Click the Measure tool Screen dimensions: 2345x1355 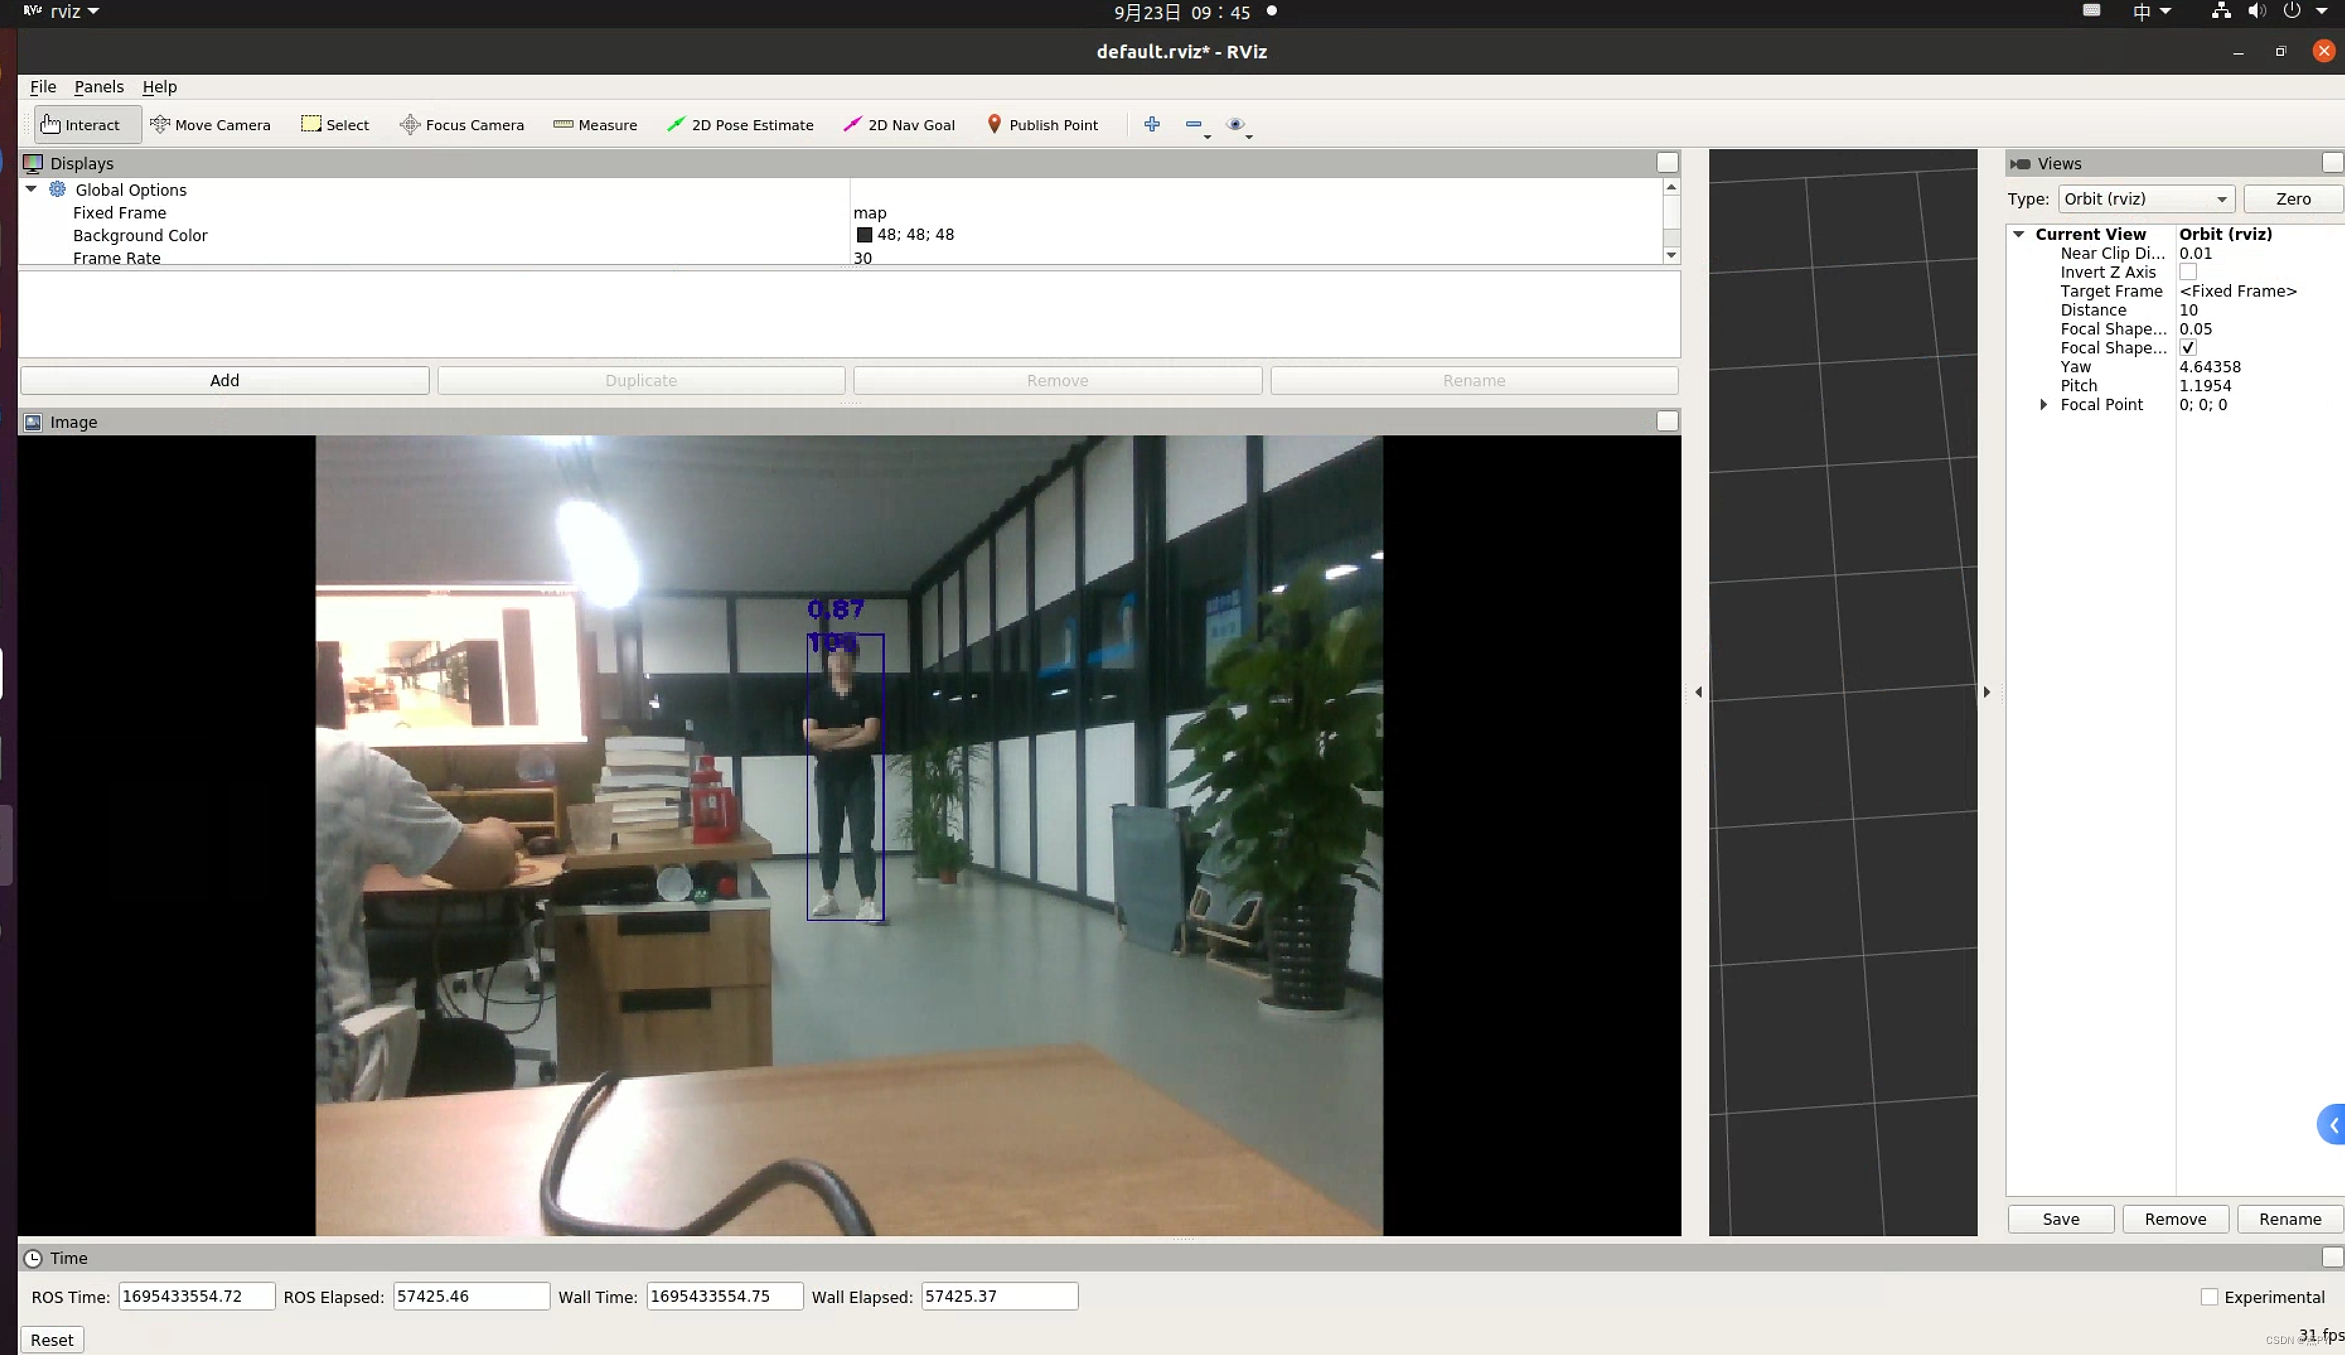[x=597, y=123]
